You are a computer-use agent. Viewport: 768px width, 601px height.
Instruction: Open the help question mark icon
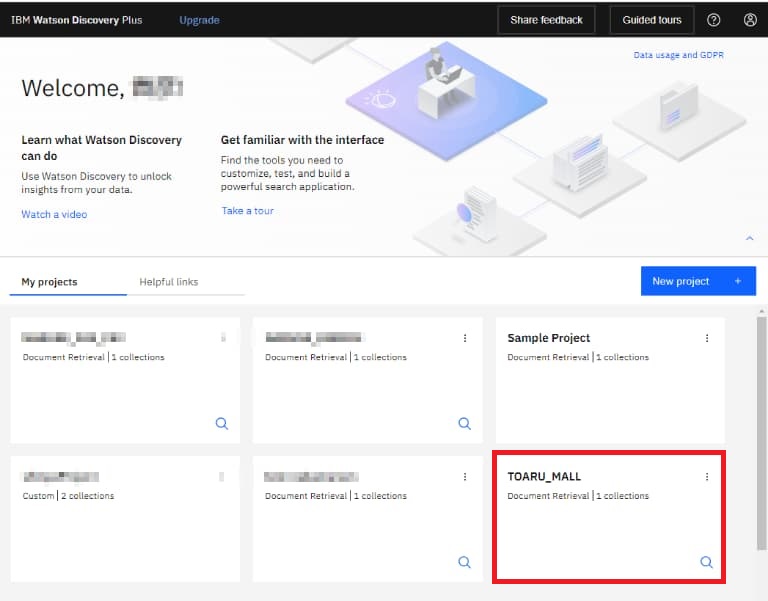tap(713, 20)
